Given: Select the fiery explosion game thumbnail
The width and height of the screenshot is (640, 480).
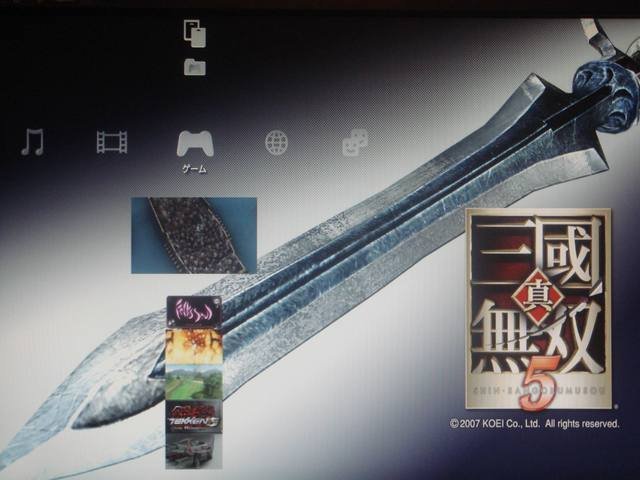Looking at the screenshot, I should pos(194,347).
